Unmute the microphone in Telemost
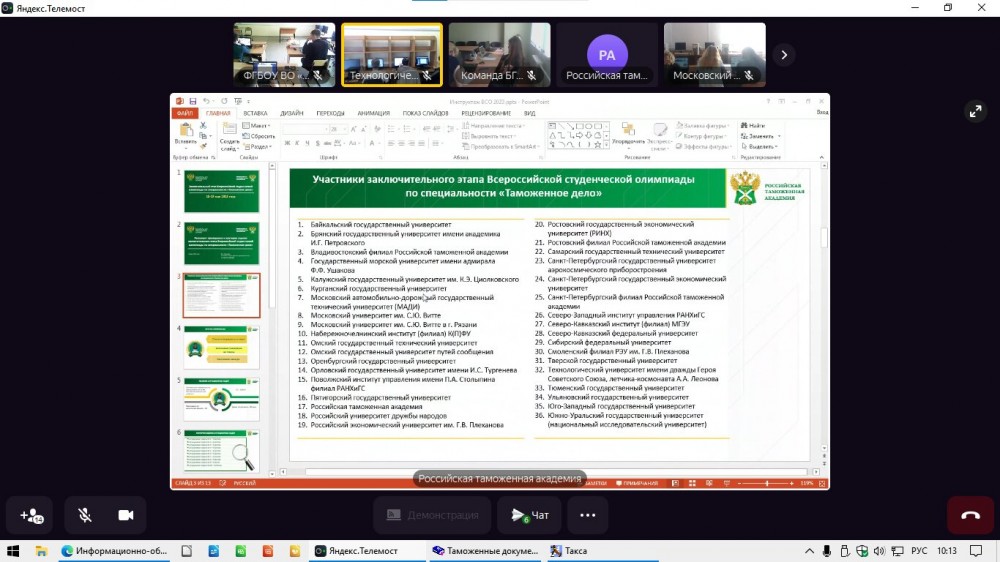The height and width of the screenshot is (562, 1000). pos(85,515)
